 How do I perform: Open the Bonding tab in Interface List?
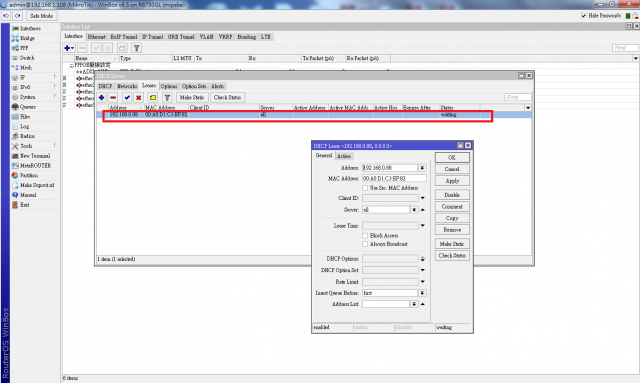pos(247,37)
